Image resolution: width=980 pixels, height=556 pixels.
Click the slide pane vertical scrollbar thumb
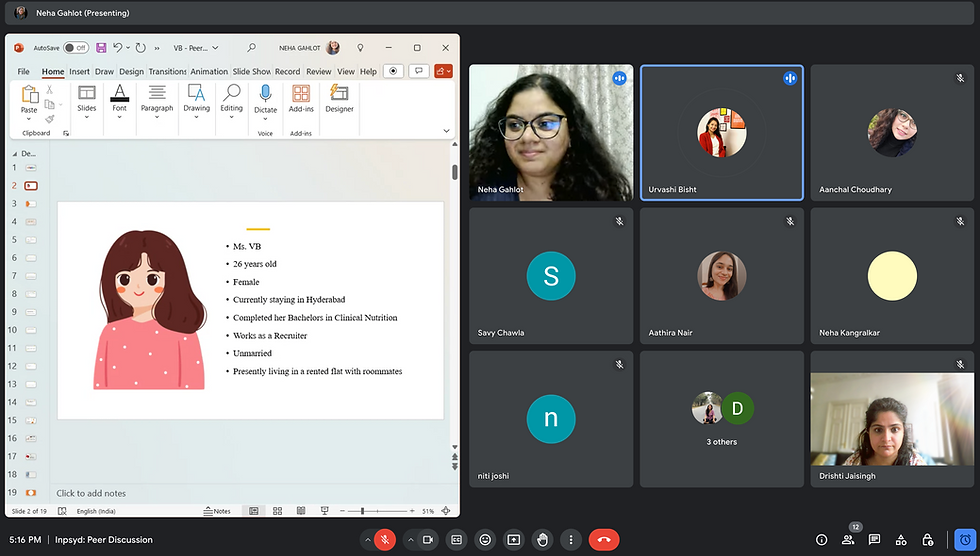(x=454, y=172)
